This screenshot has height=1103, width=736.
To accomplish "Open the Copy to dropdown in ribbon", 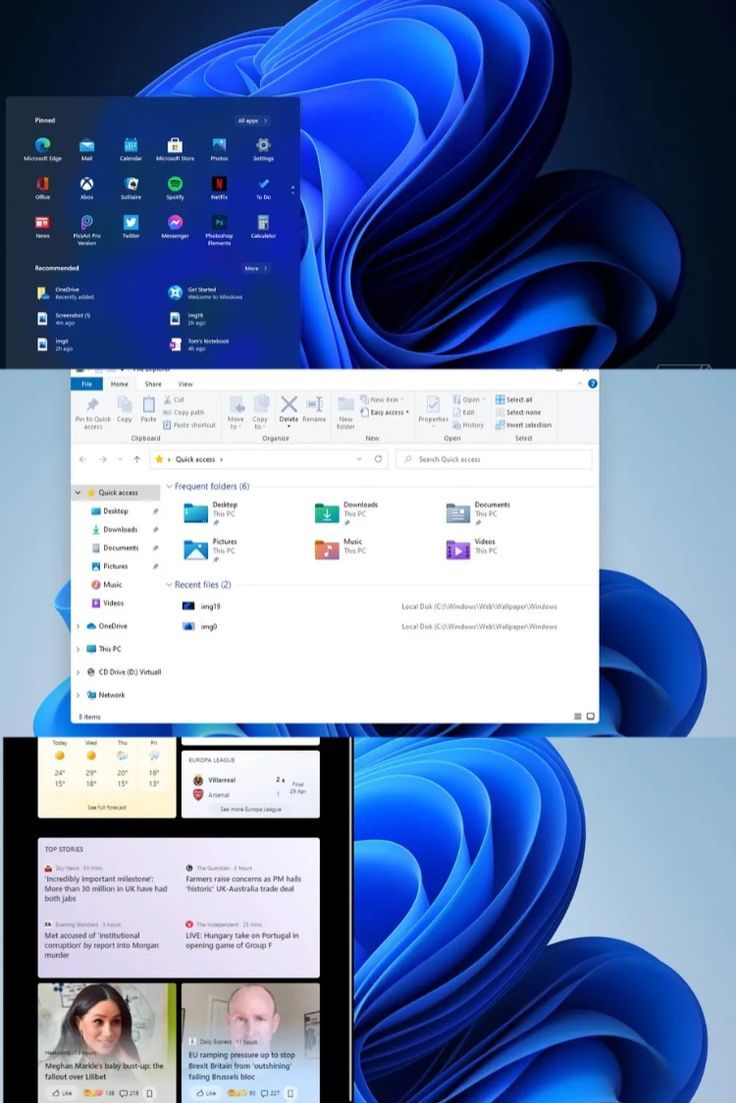I will click(260, 413).
